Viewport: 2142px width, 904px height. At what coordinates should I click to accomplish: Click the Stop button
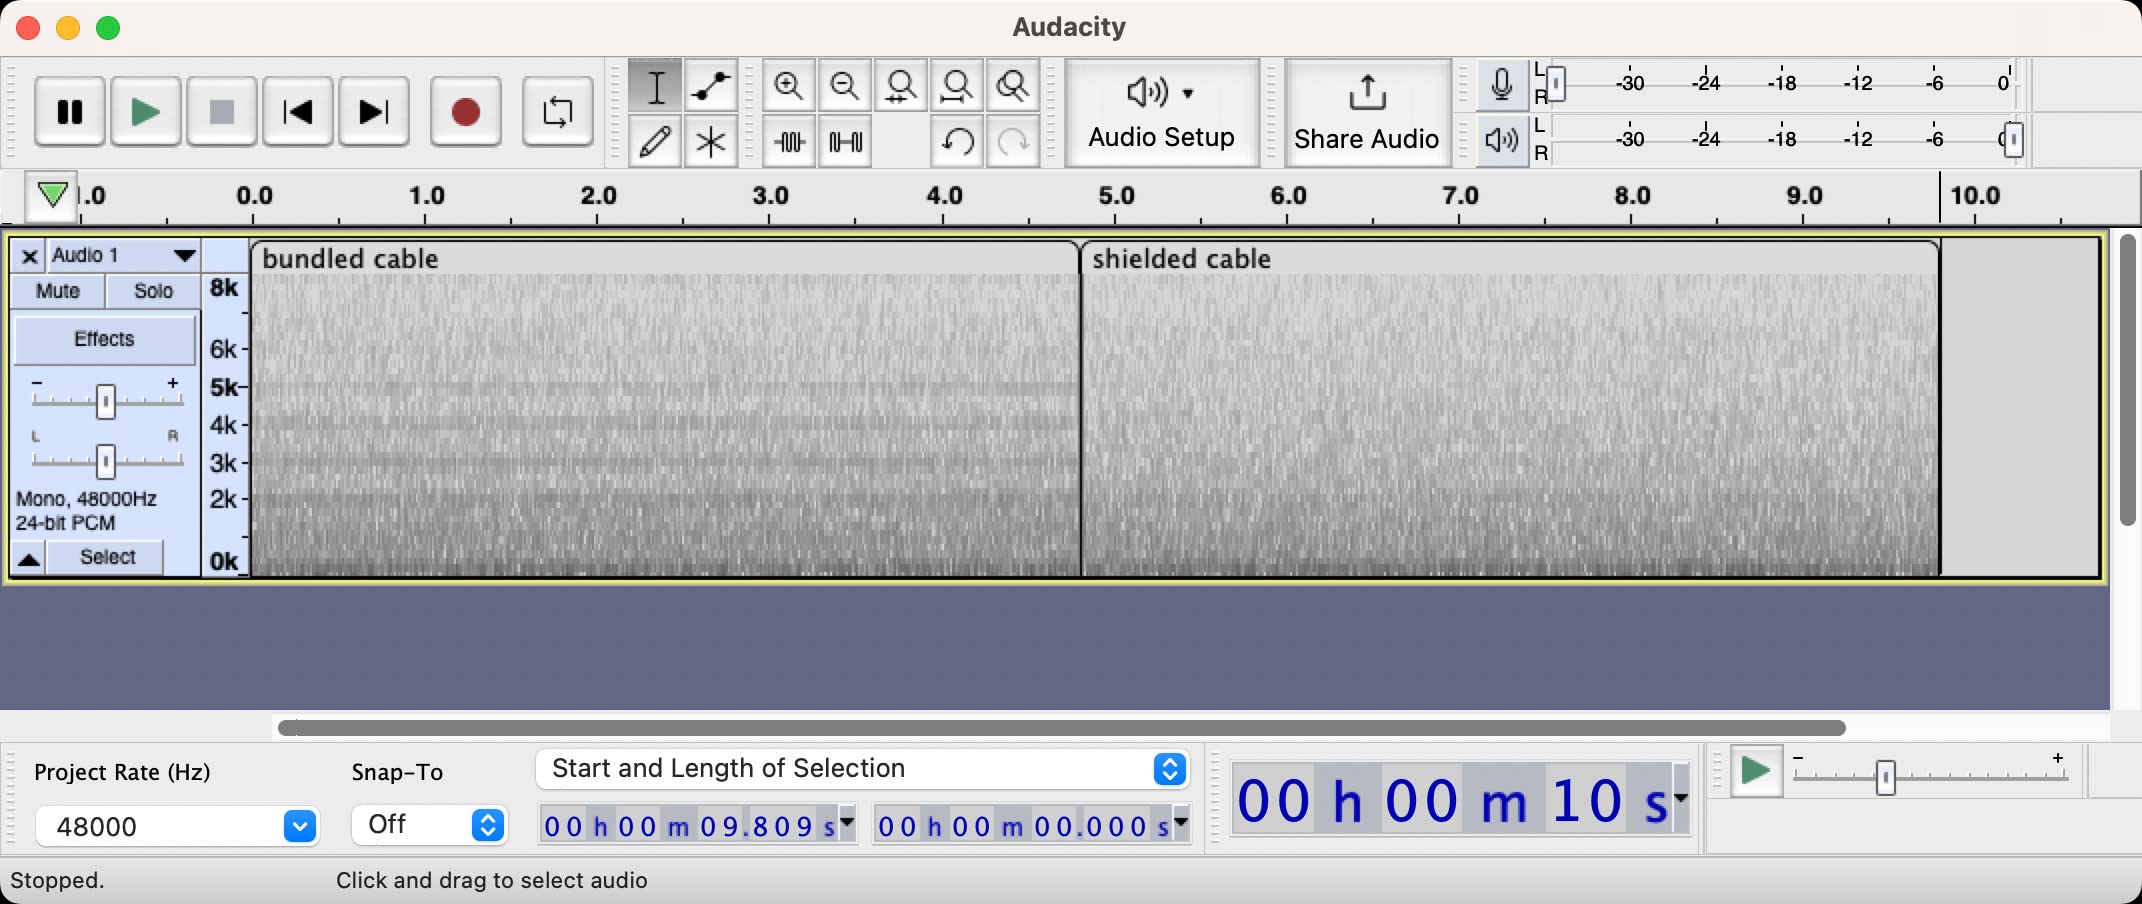pyautogui.click(x=222, y=112)
